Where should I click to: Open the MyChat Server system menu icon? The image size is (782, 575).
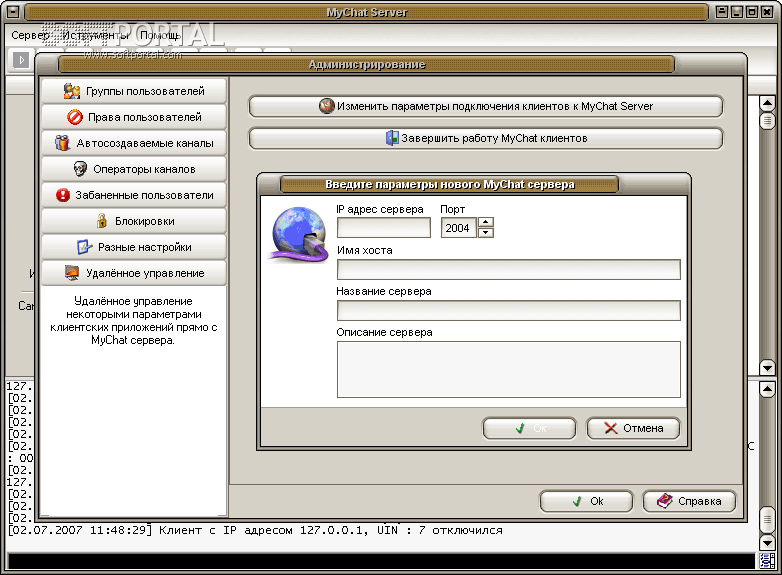coord(13,11)
